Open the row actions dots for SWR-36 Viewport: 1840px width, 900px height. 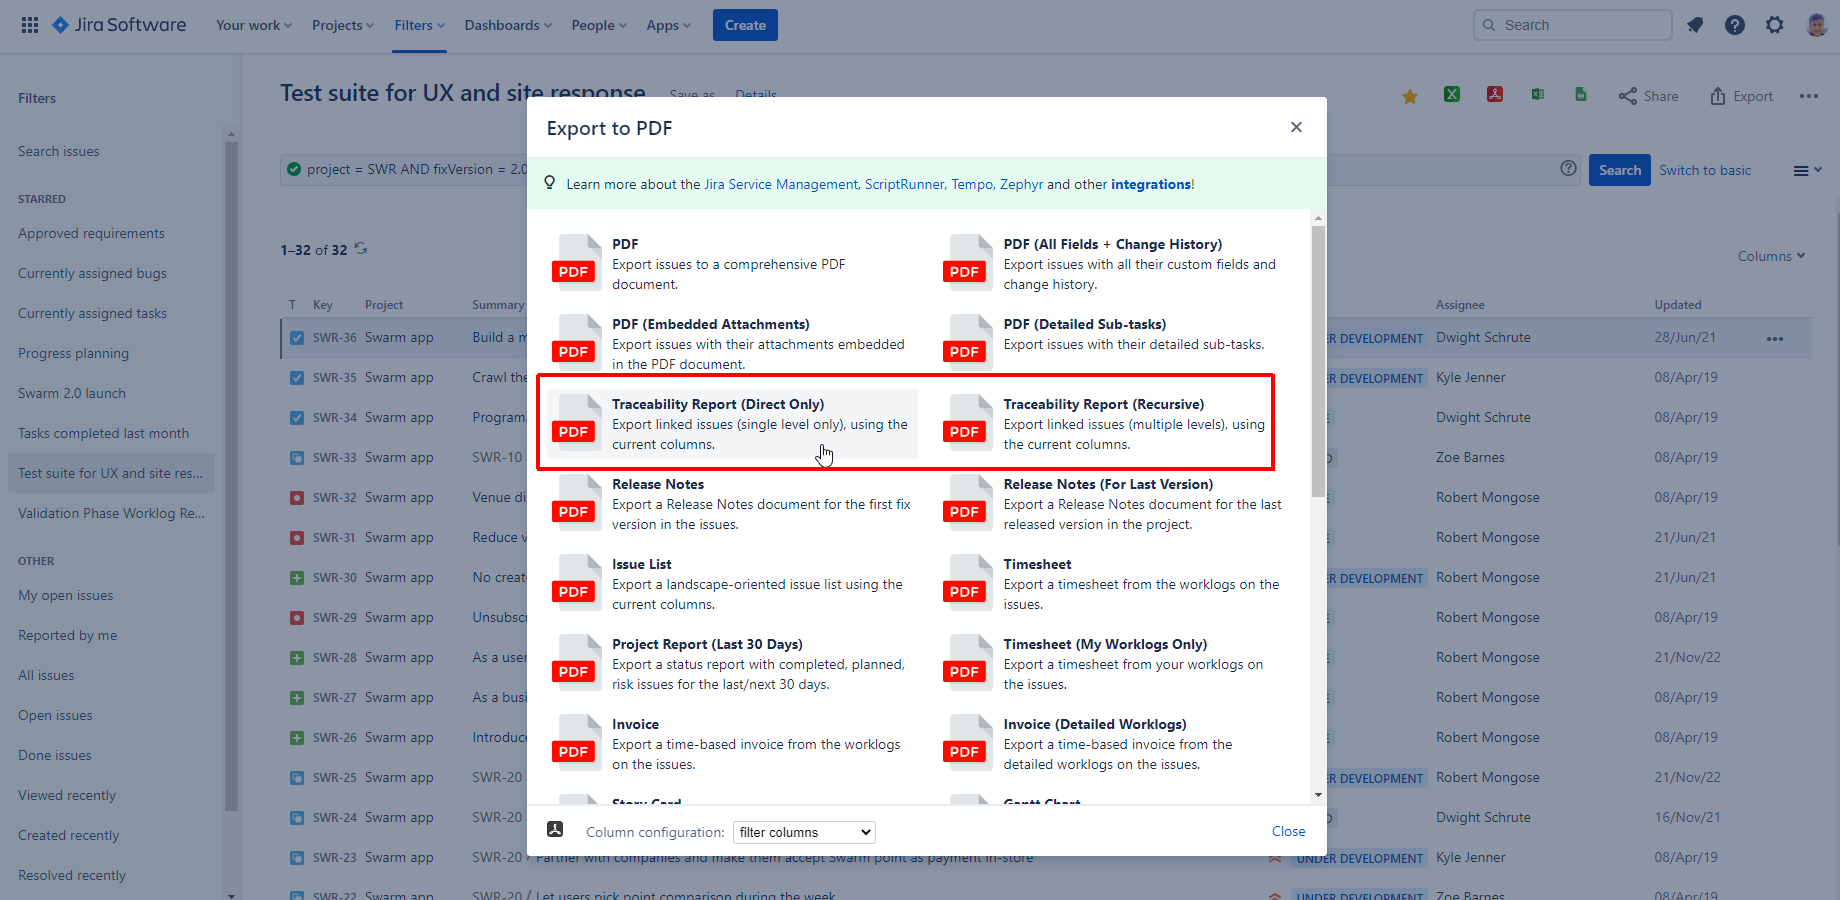tap(1775, 339)
